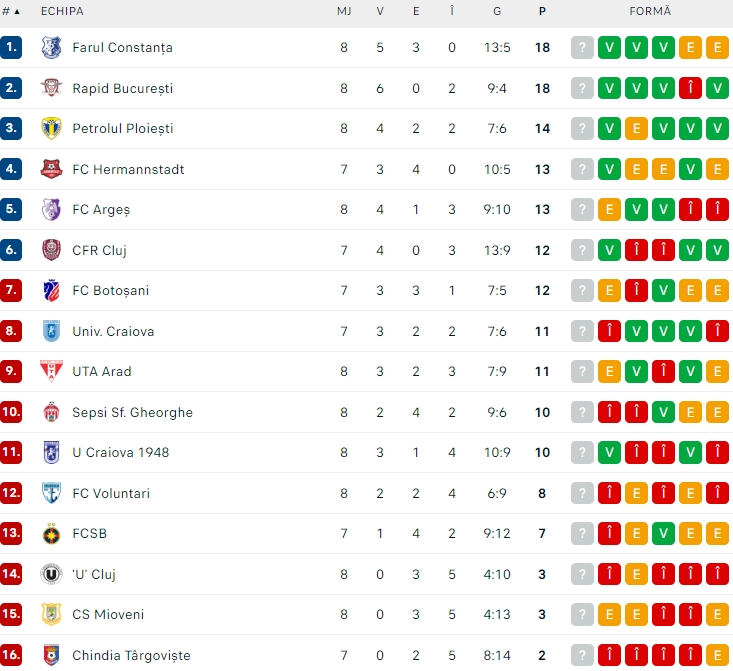Sort table by MJ matches played

(x=343, y=11)
